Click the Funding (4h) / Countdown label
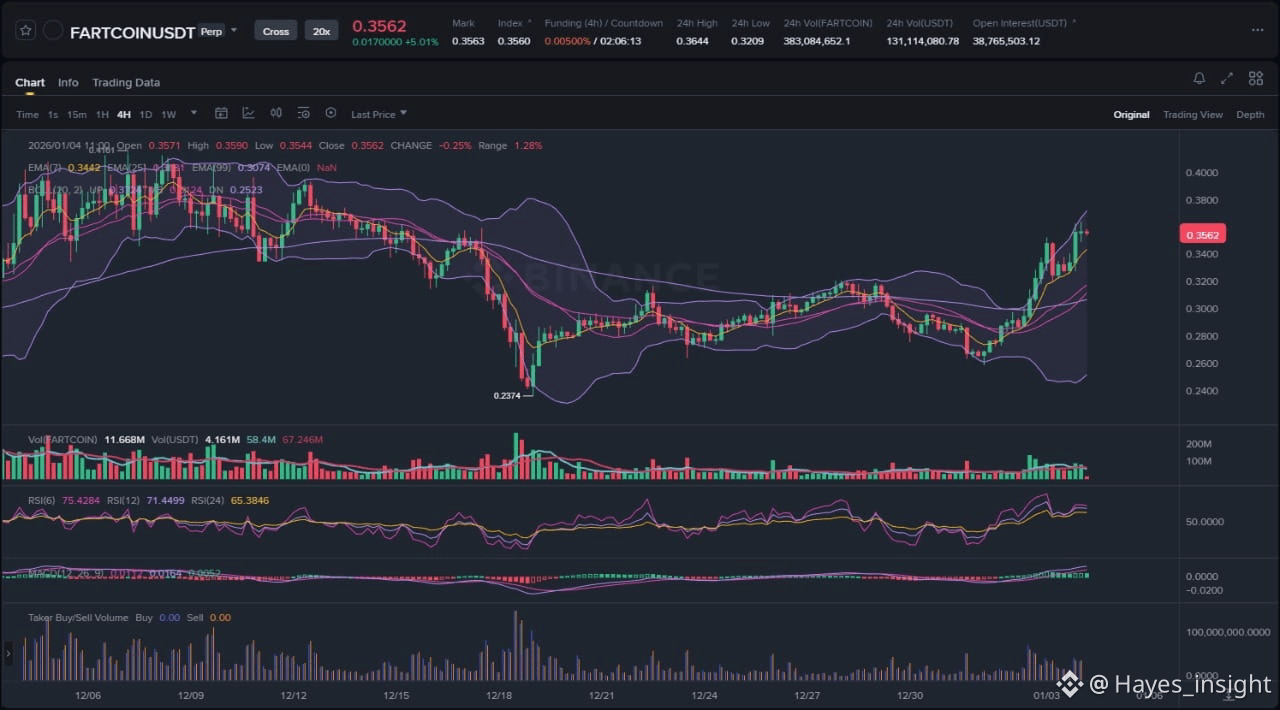 tap(604, 22)
